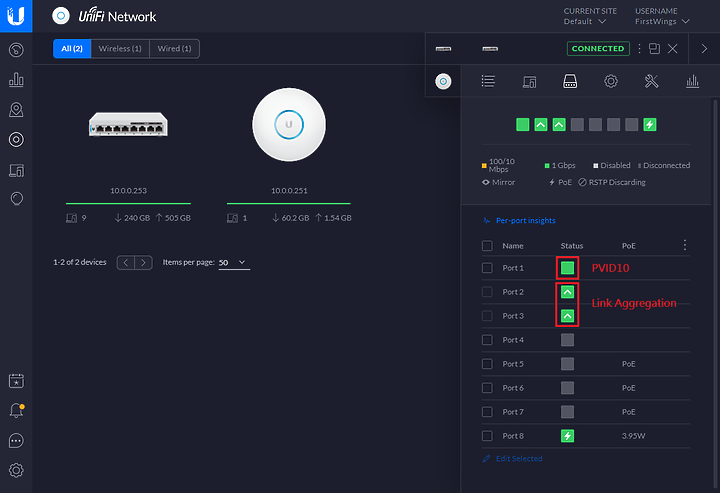Select the access point thumbnail 10.0.0.251
720x493 pixels.
(289, 124)
